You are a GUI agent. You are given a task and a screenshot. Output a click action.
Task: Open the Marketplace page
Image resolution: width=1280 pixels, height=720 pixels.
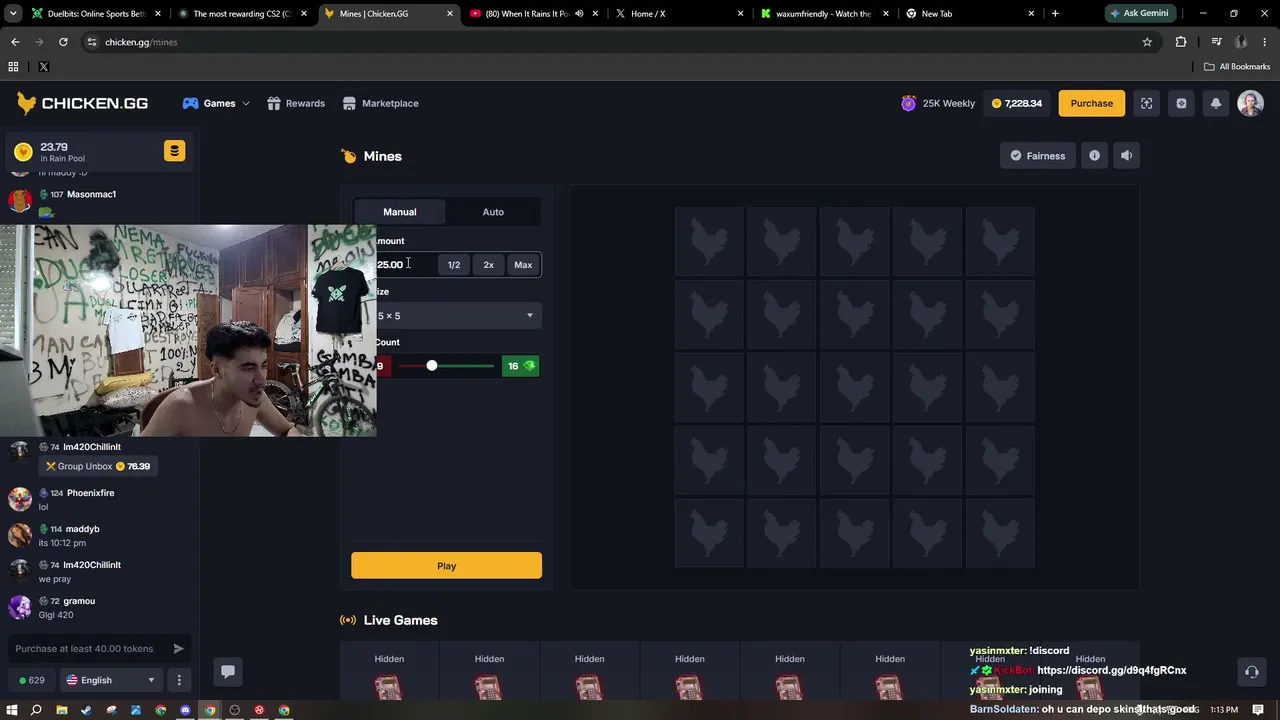tap(380, 103)
